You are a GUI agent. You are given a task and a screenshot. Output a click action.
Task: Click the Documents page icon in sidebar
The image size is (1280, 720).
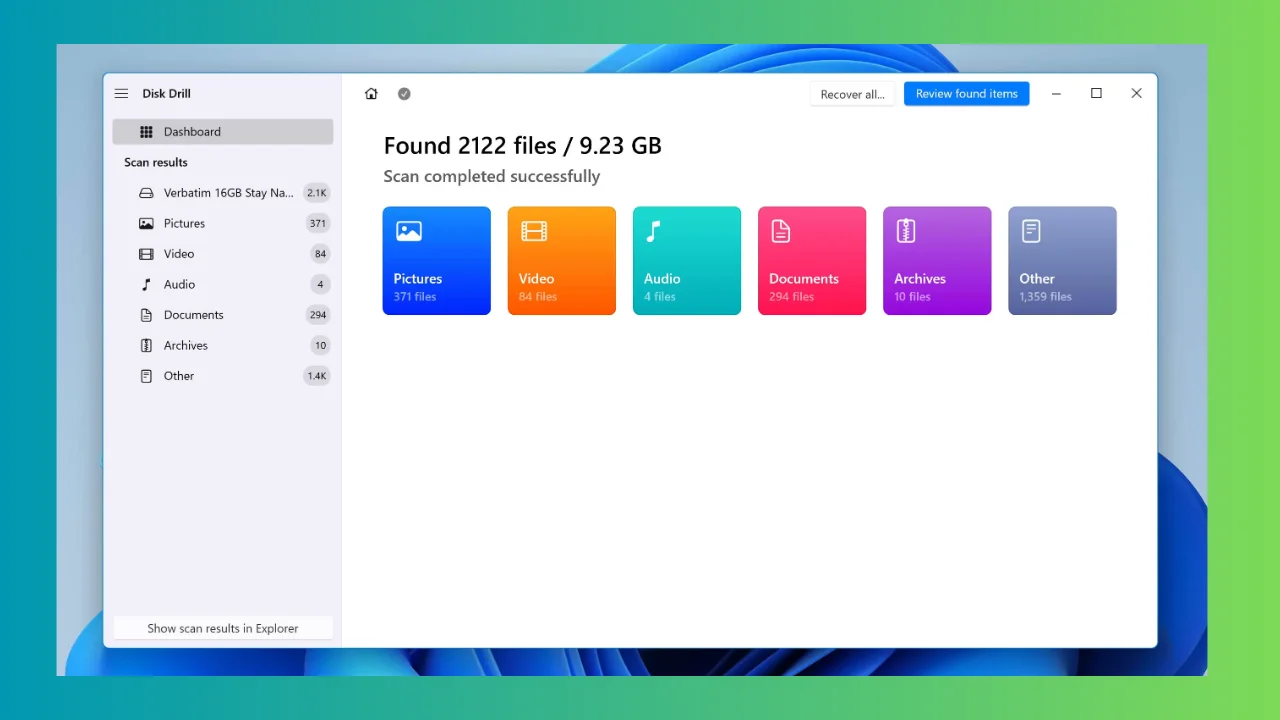coord(146,315)
